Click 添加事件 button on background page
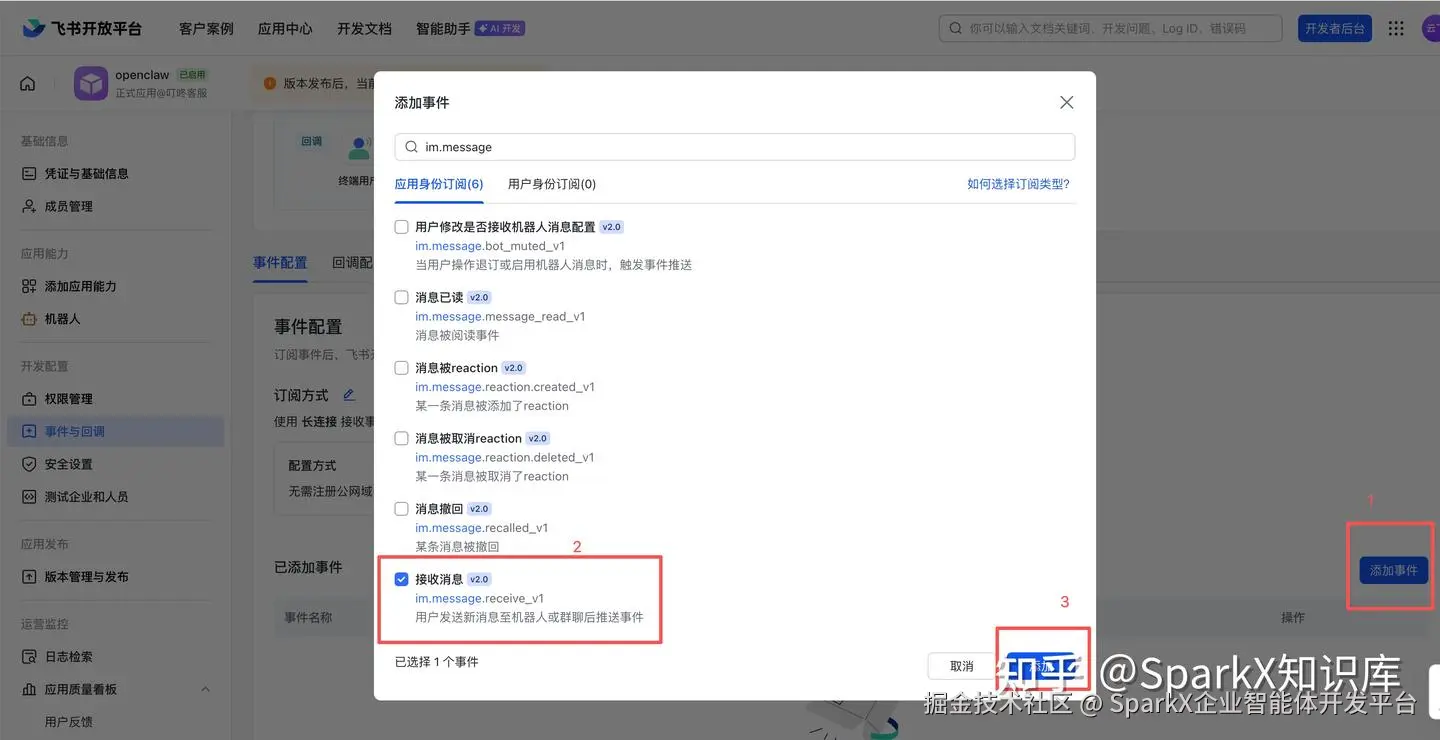The height and width of the screenshot is (740, 1440). (1394, 570)
